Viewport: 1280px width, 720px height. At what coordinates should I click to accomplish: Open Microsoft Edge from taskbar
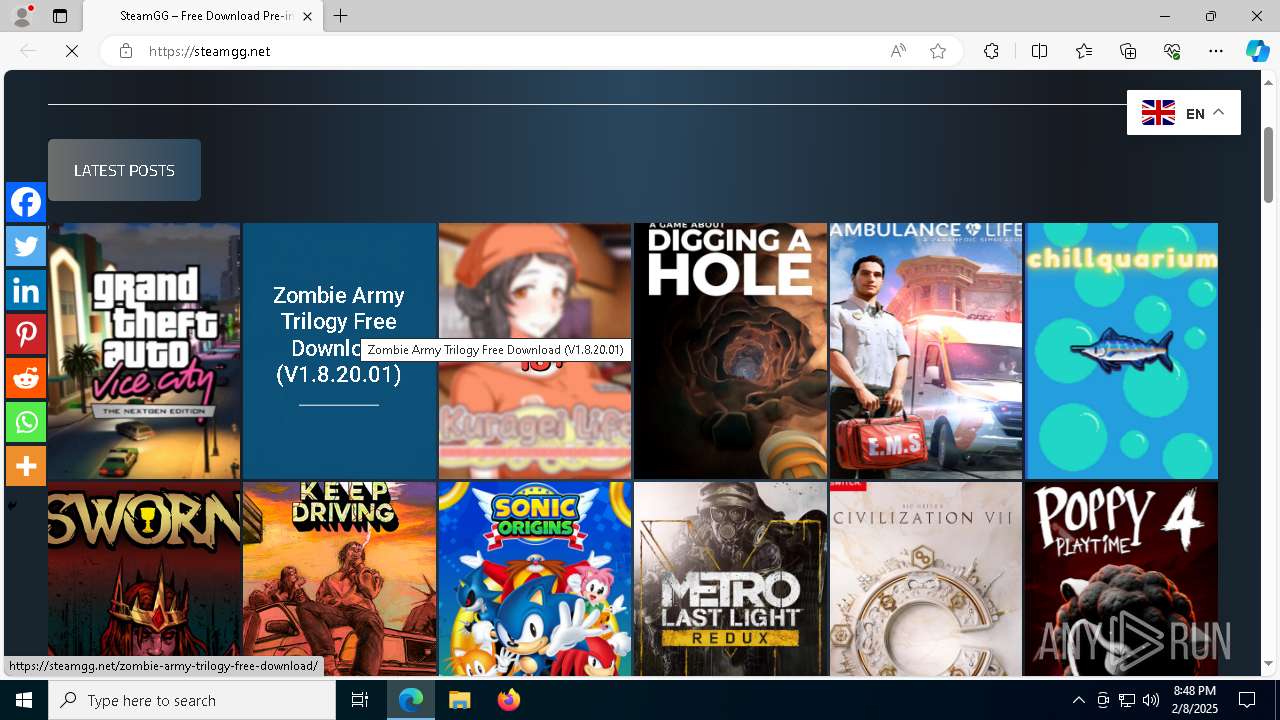[x=411, y=700]
